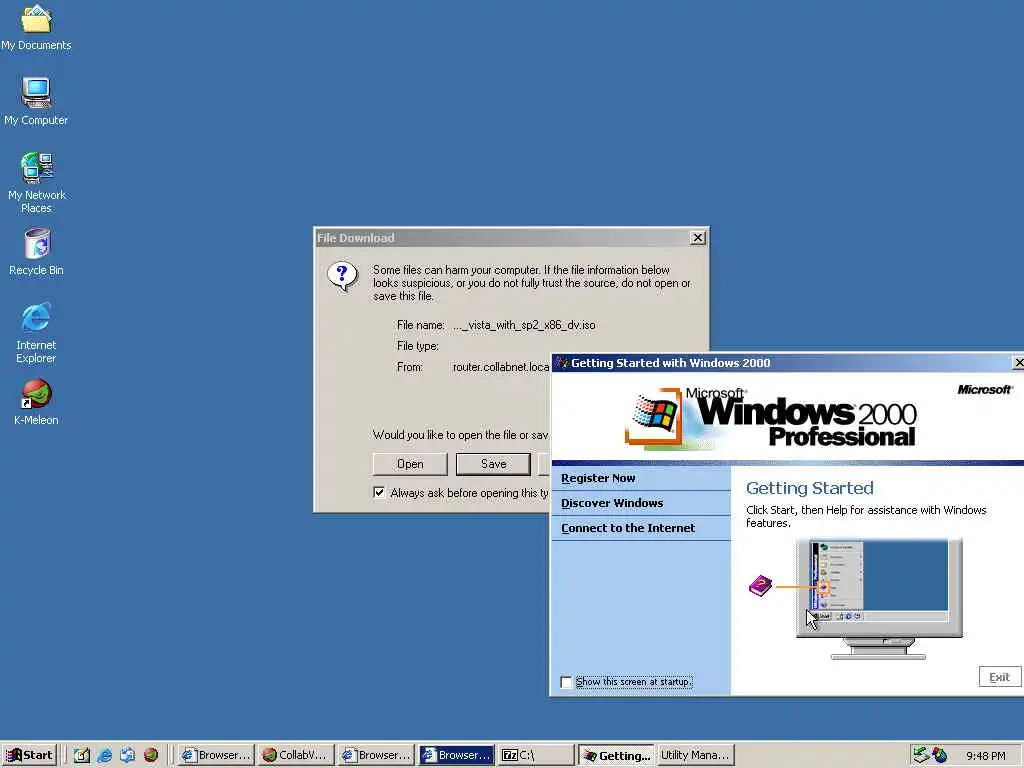This screenshot has width=1024, height=768.
Task: Click Exit in the Getting Started window
Action: coord(1000,677)
